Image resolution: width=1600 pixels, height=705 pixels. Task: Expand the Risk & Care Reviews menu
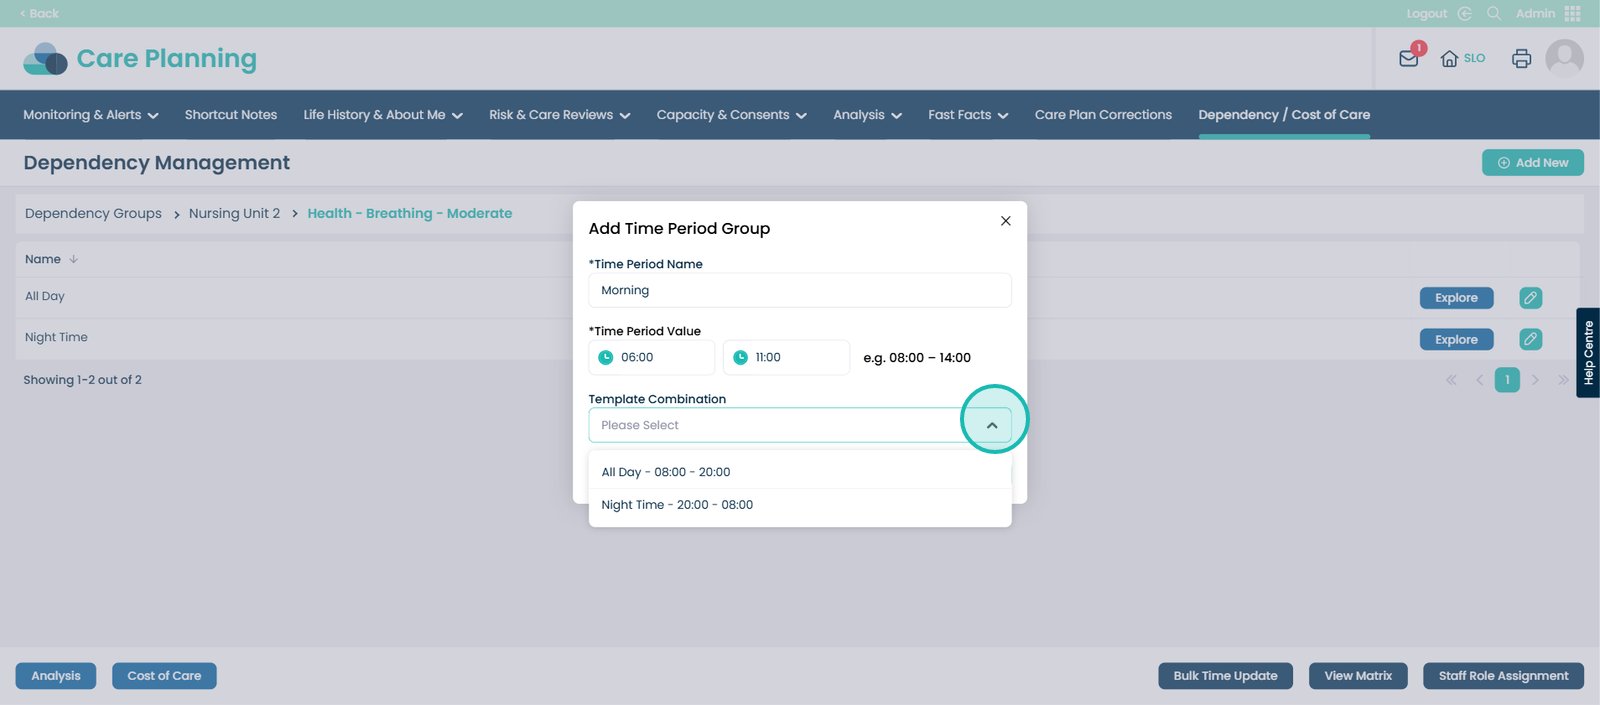click(559, 115)
